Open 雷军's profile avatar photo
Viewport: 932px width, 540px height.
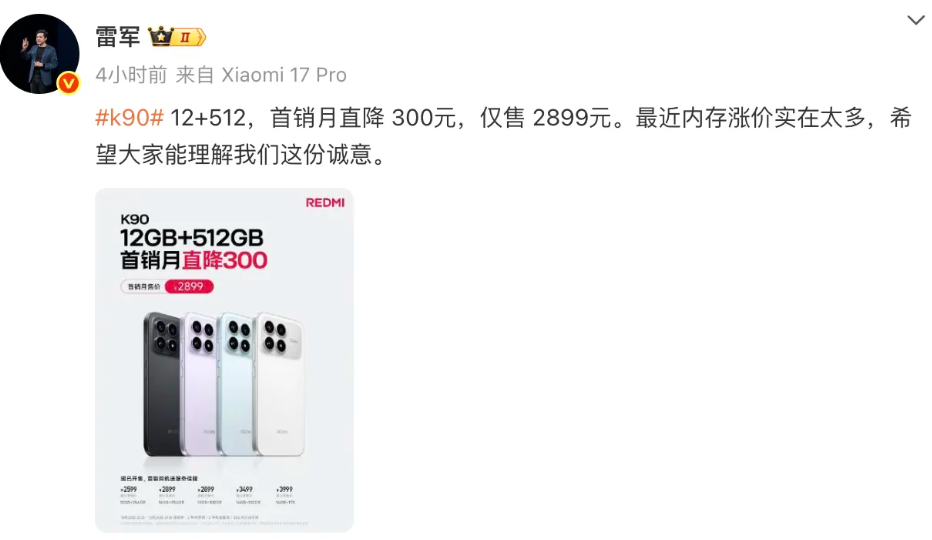(x=40, y=54)
